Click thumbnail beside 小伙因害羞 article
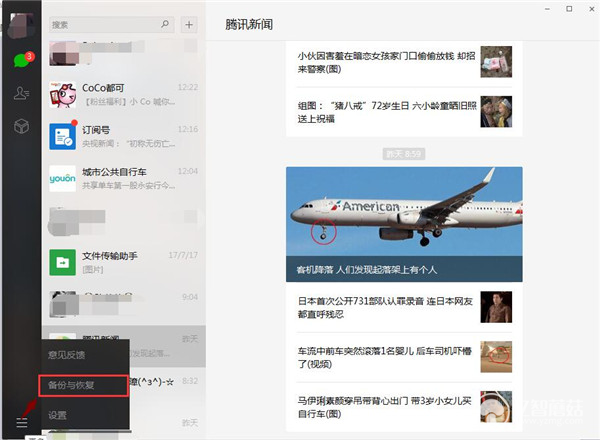This screenshot has width=600, height=440. (496, 62)
